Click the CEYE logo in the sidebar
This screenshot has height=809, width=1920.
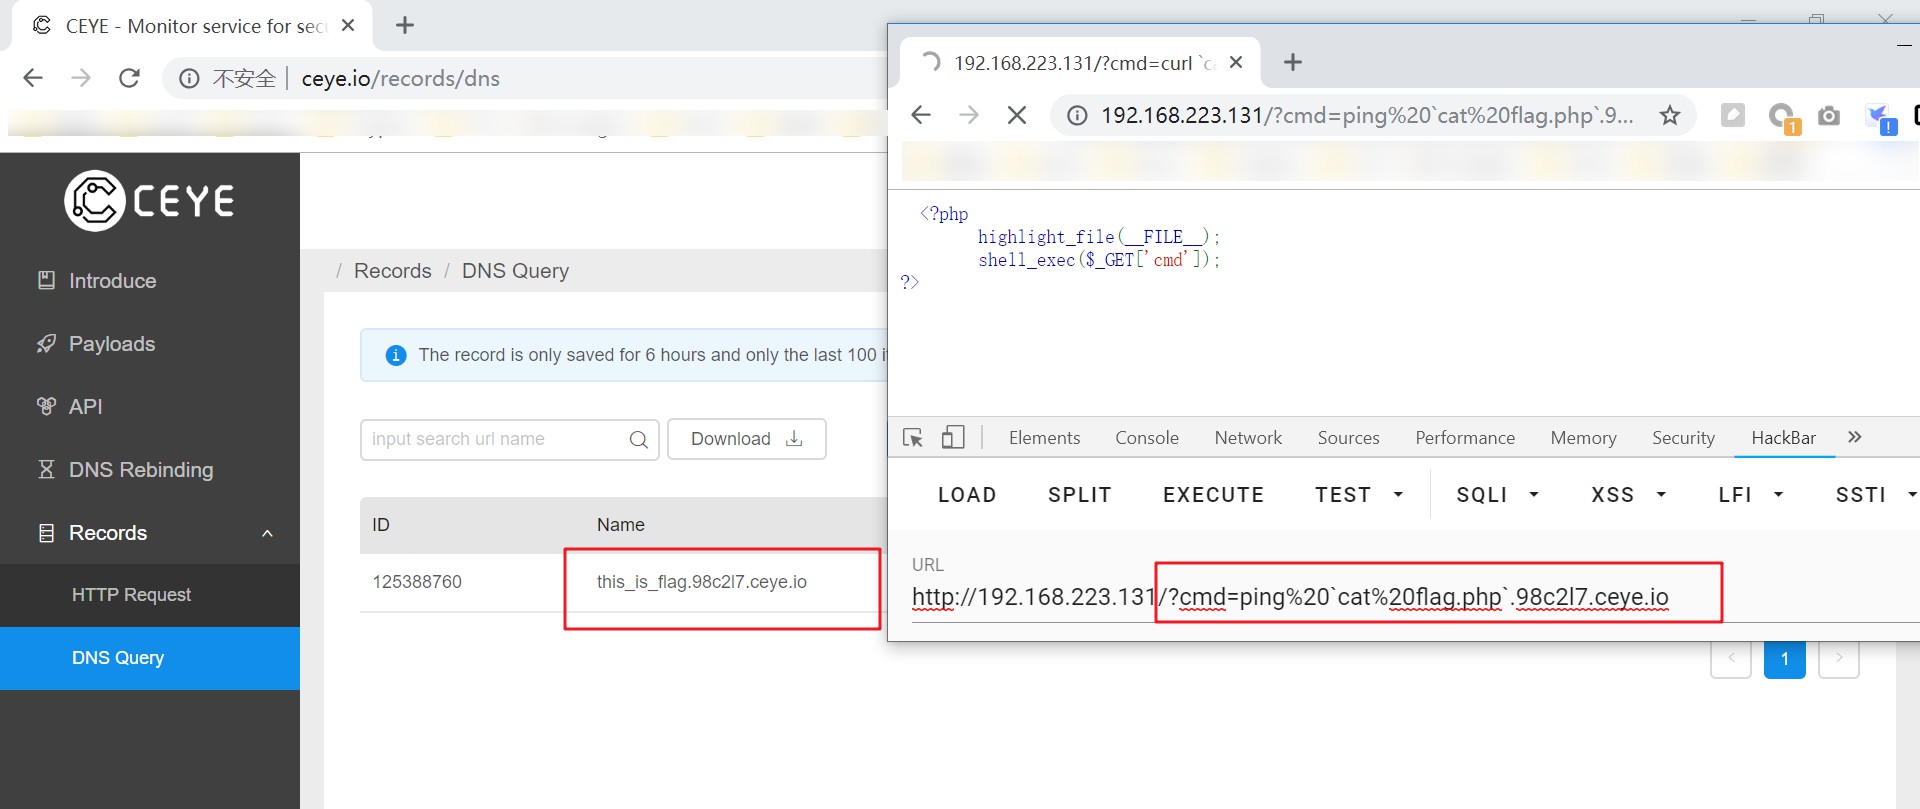150,201
